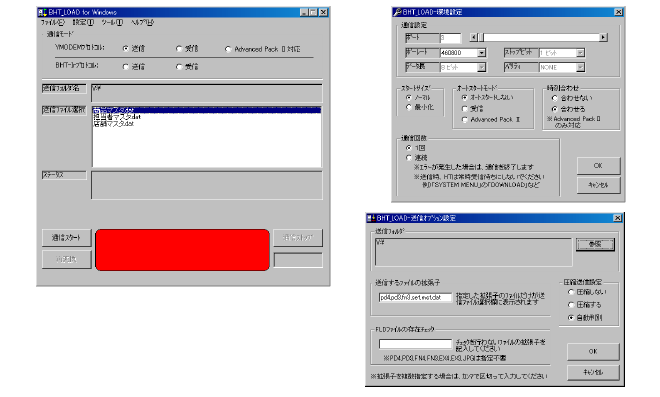Screen dimensions: 660x397
Task: Select YMODEM protocol 送信 radio button
Action: point(125,49)
